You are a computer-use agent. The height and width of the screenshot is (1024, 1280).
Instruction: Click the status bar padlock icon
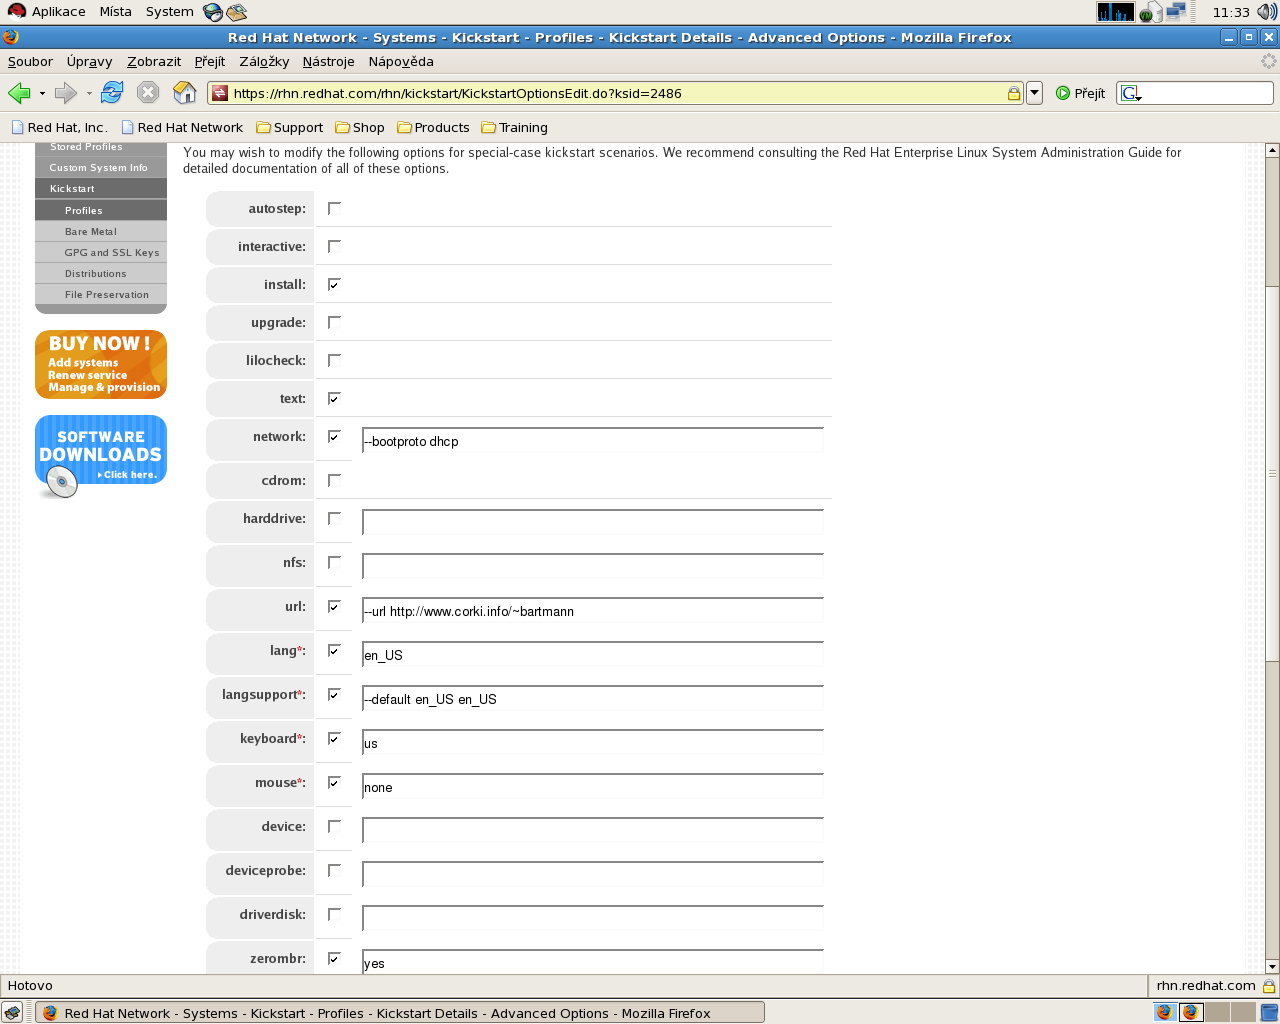(x=1268, y=986)
